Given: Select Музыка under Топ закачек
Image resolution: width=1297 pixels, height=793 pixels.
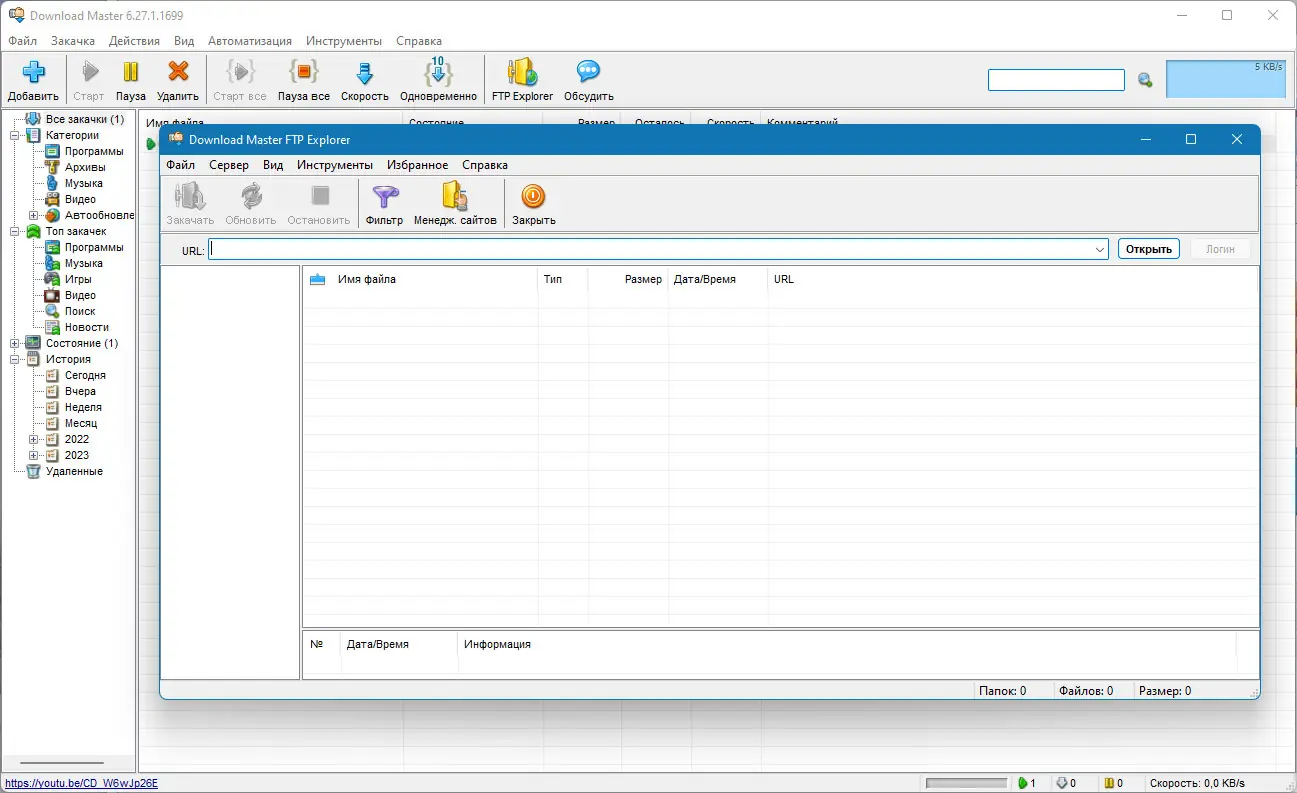Looking at the screenshot, I should click(84, 263).
